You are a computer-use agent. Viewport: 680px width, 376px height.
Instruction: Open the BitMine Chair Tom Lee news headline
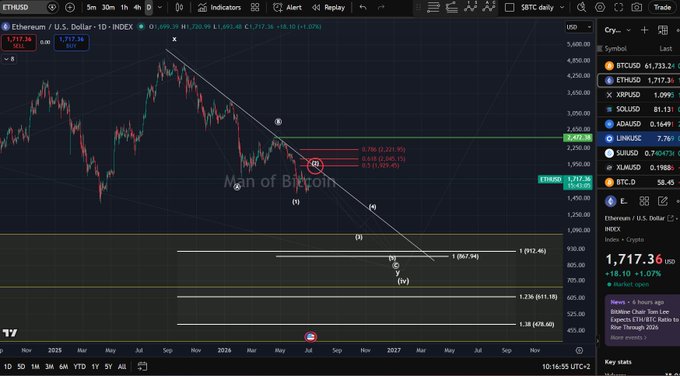point(644,320)
